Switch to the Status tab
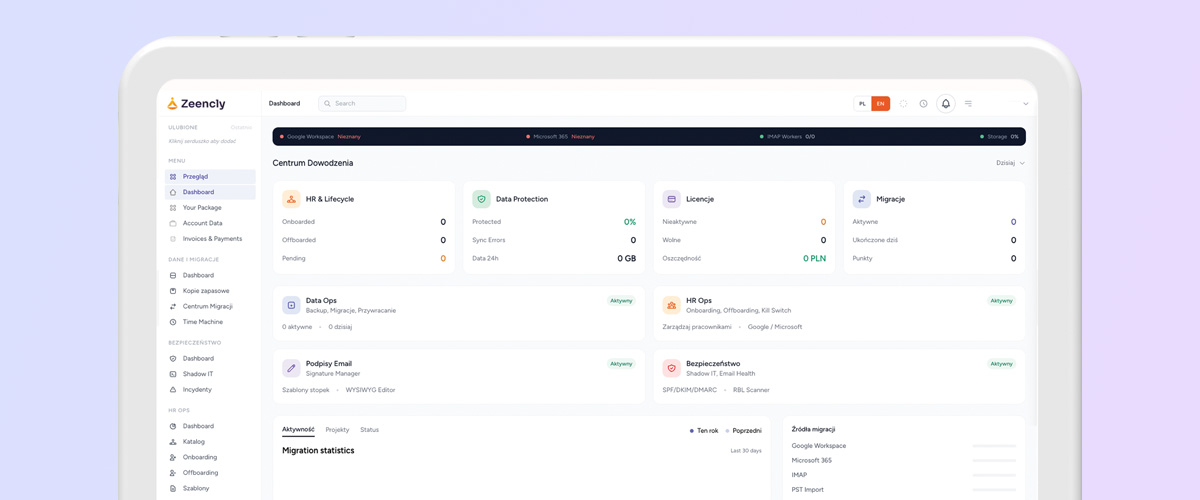The image size is (1200, 500). pyautogui.click(x=369, y=430)
